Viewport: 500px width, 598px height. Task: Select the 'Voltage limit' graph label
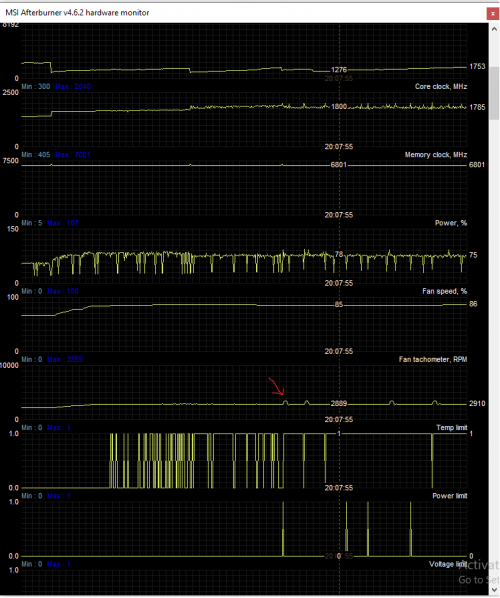(448, 564)
